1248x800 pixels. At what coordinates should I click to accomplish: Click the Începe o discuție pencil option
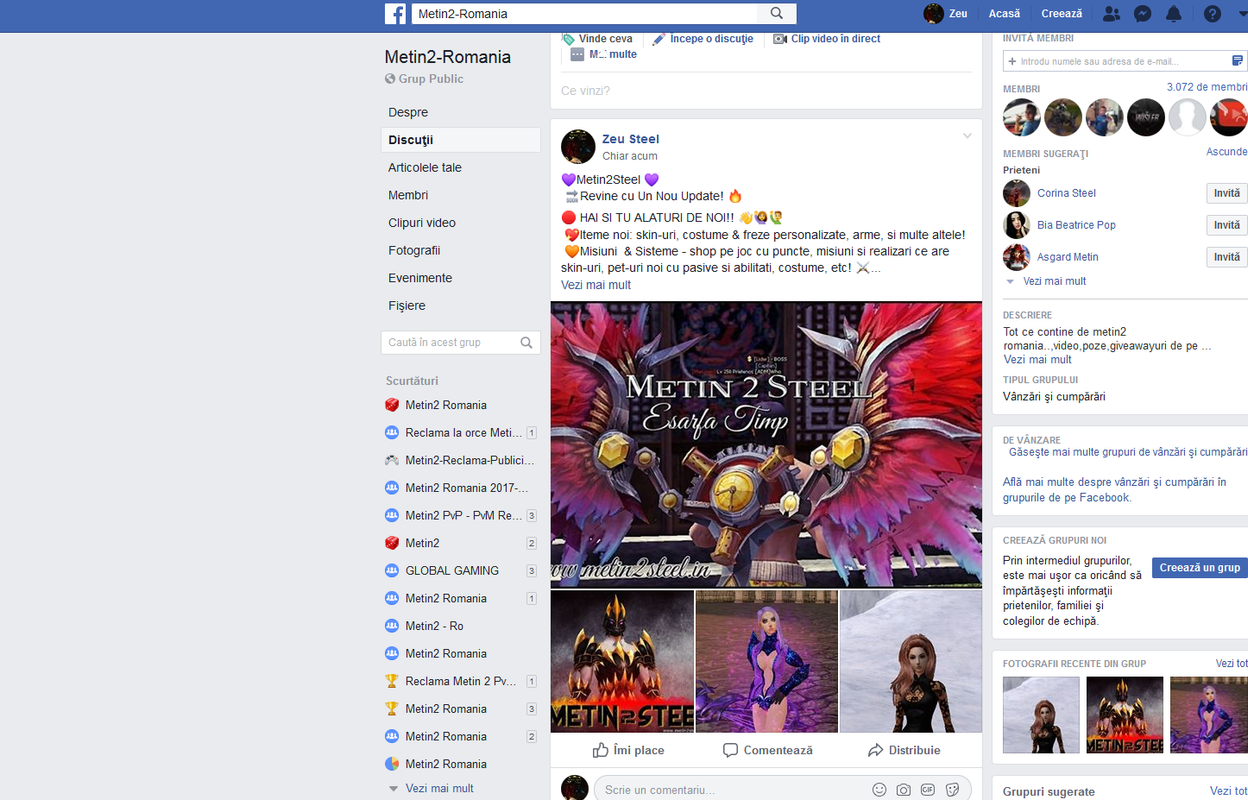click(x=702, y=39)
